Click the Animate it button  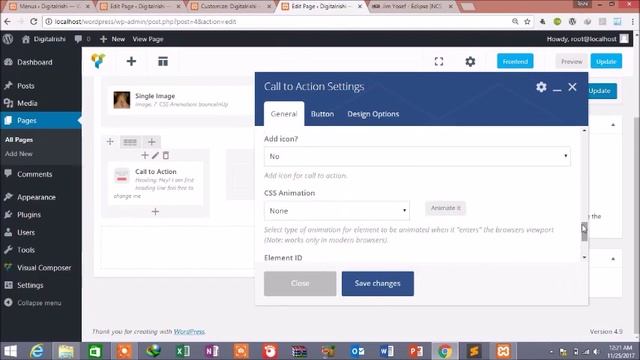(445, 208)
